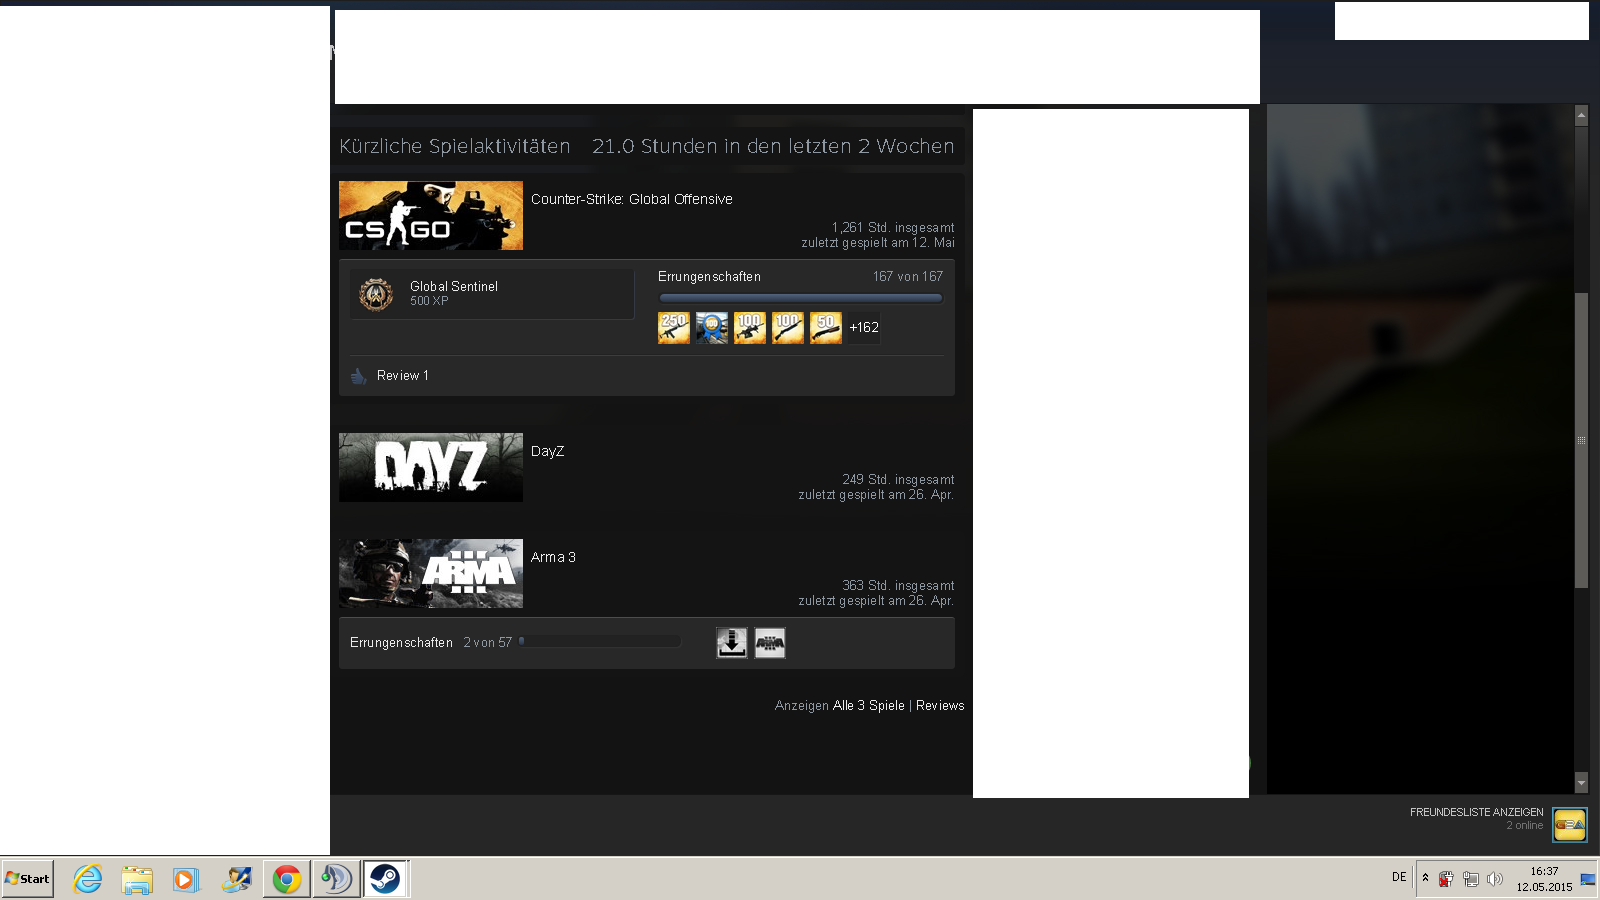1600x900 pixels.
Task: Select the second Arma 3 achievement icon
Action: click(x=770, y=643)
